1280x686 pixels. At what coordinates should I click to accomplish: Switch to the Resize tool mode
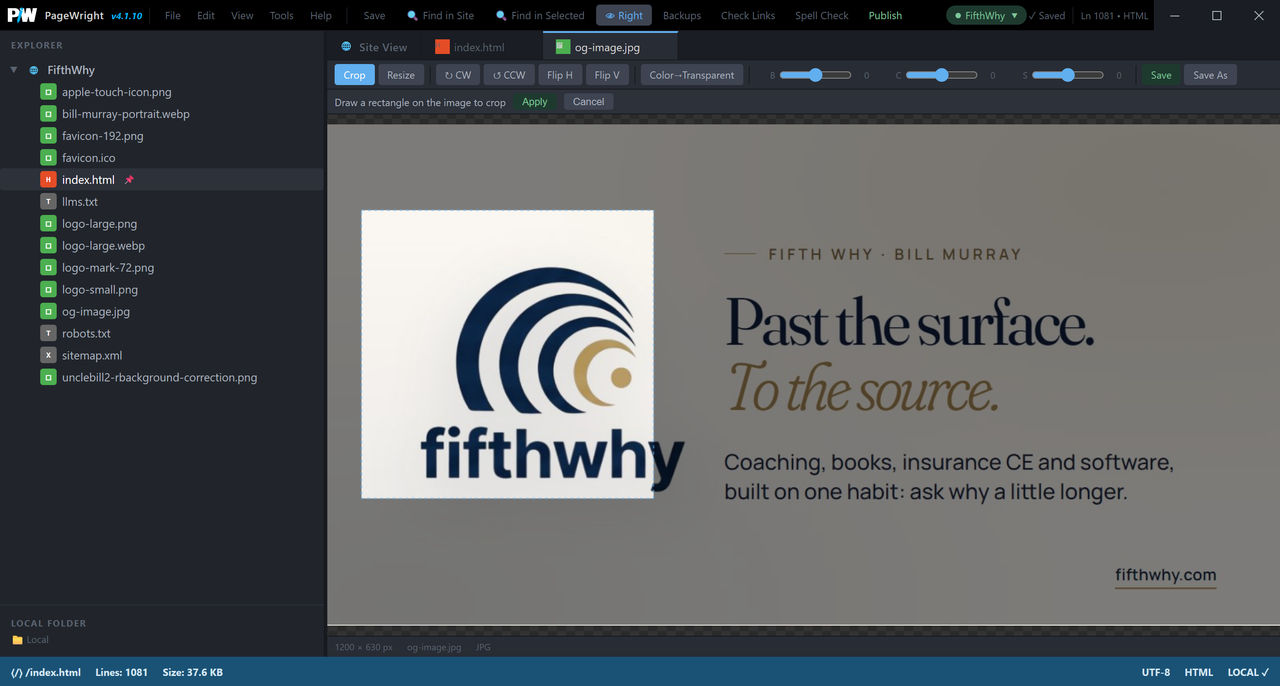click(x=401, y=75)
